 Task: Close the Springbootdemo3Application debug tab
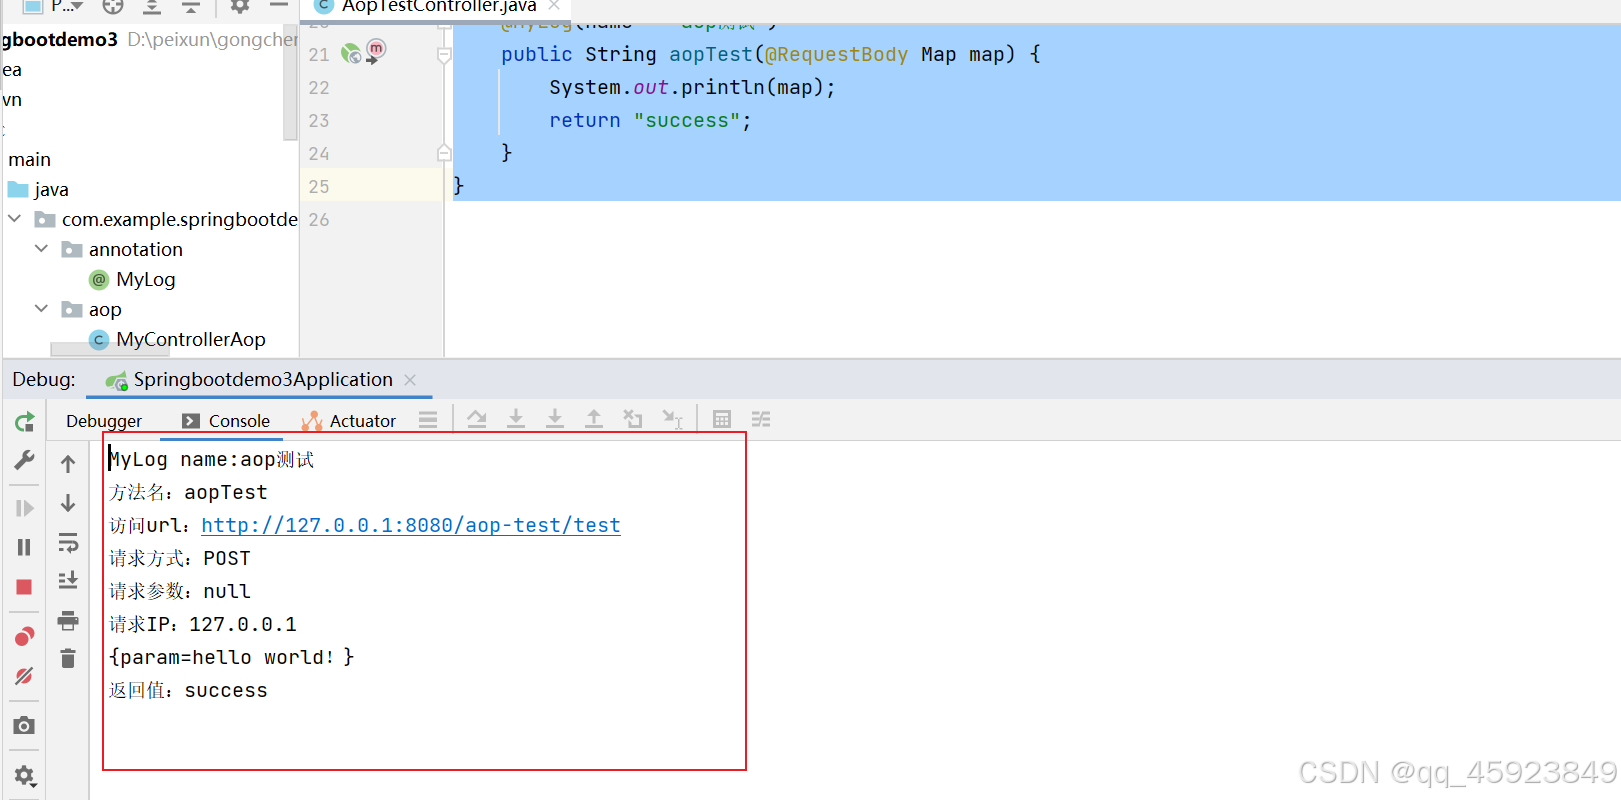(410, 380)
